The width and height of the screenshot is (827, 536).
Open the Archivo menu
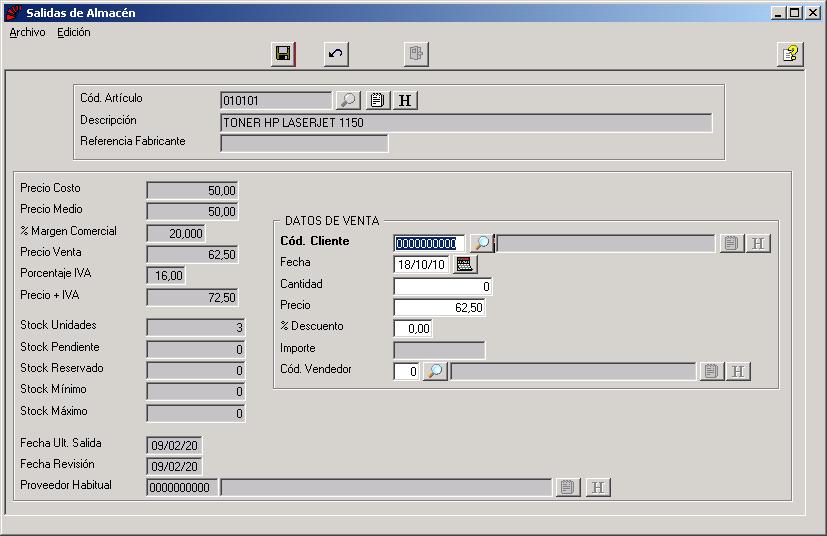click(27, 32)
